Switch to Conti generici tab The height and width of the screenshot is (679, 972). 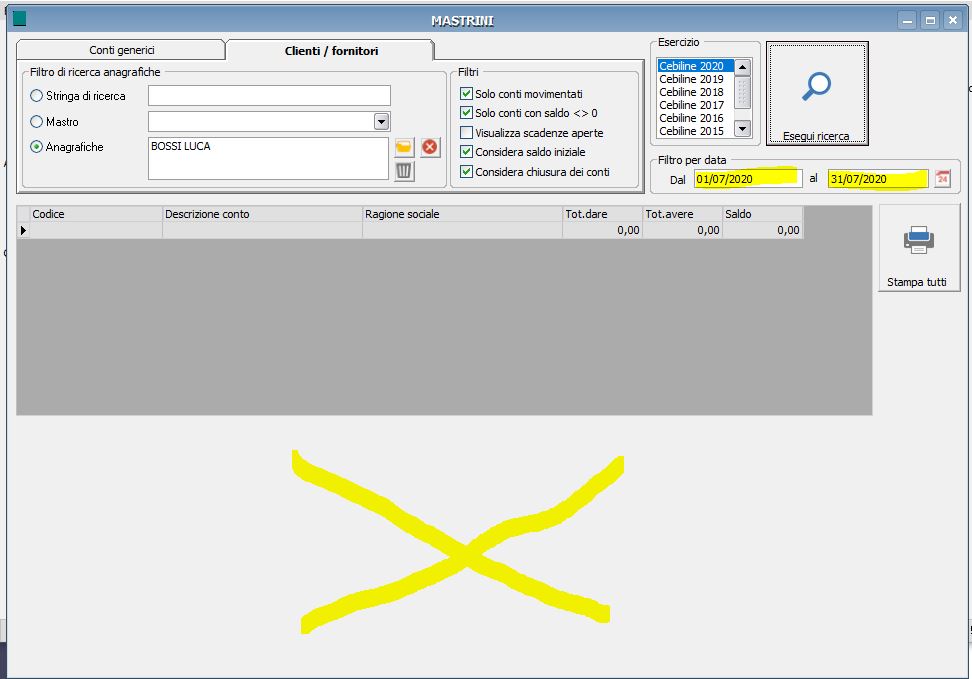[122, 50]
